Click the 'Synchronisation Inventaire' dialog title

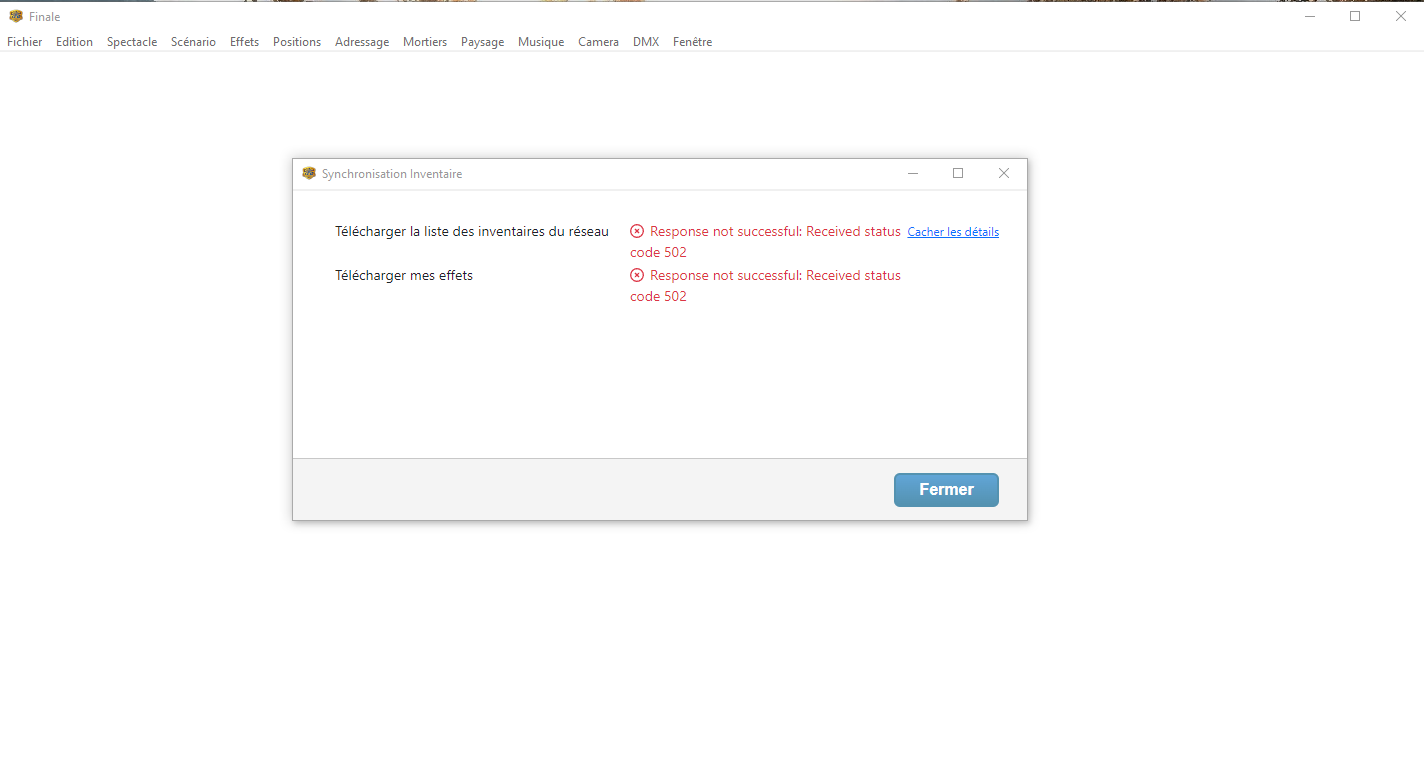pos(392,174)
